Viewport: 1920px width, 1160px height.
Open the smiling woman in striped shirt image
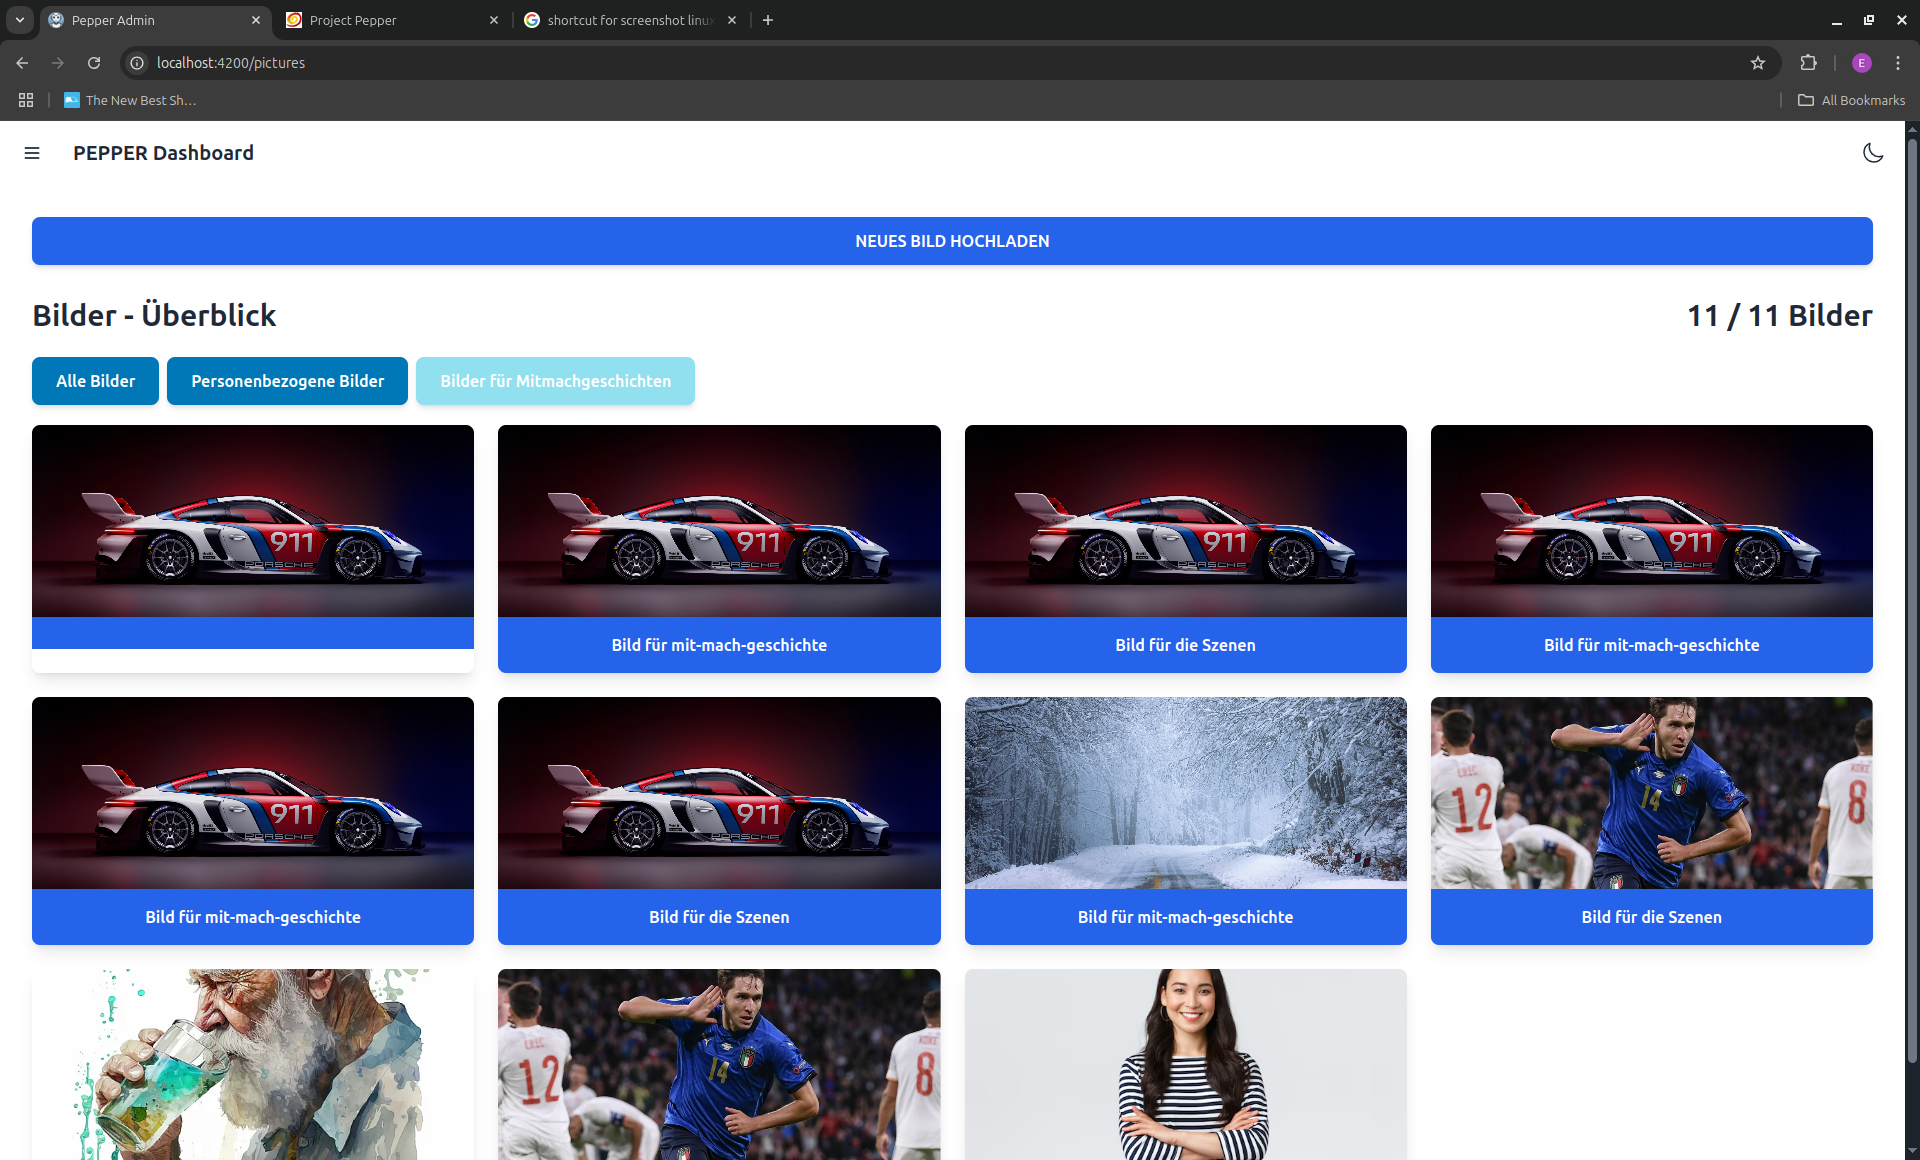[x=1185, y=1064]
